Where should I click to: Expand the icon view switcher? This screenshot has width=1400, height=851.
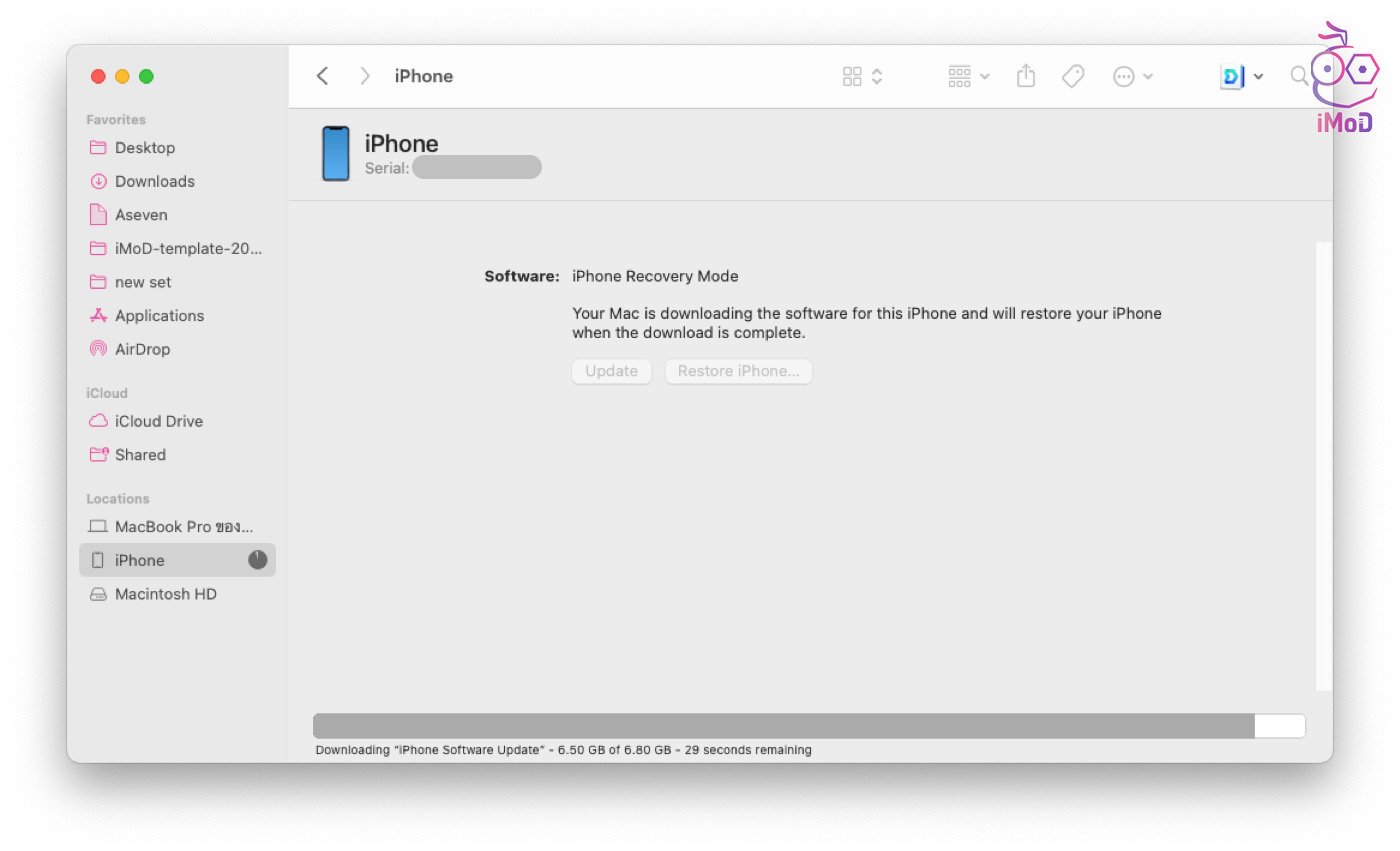click(862, 76)
